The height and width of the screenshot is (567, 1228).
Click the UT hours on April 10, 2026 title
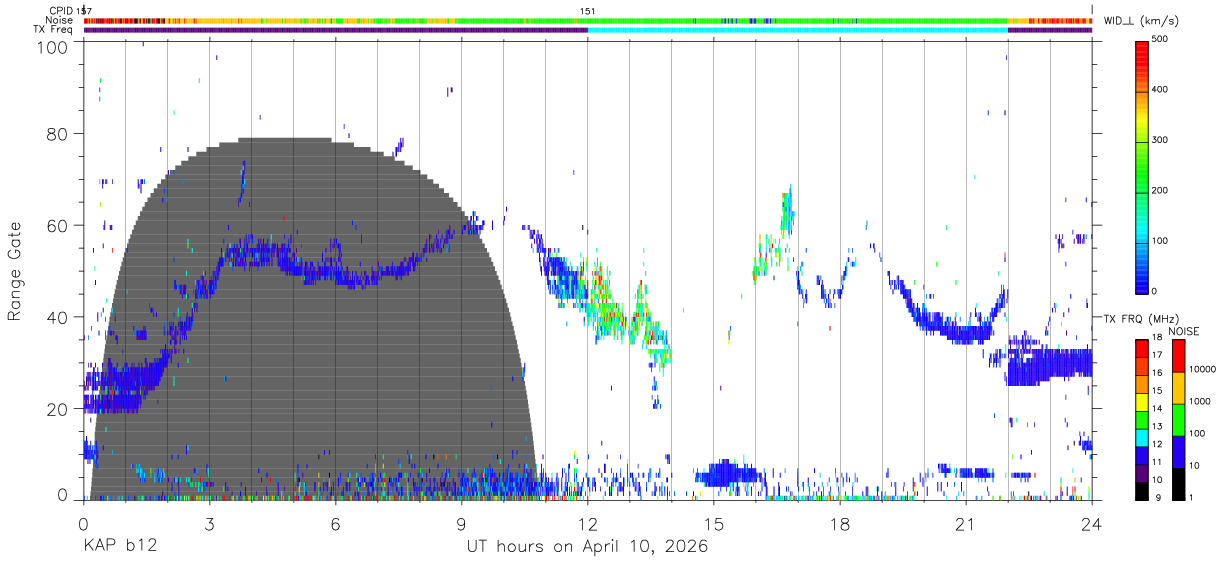587,547
